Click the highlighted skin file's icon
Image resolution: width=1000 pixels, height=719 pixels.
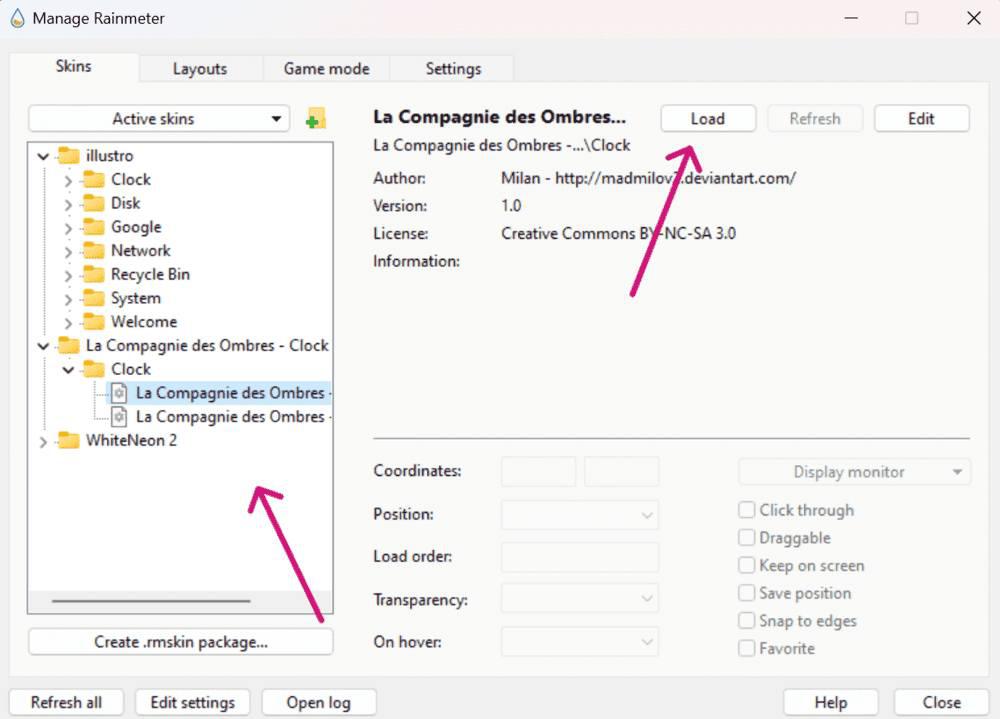tap(119, 393)
